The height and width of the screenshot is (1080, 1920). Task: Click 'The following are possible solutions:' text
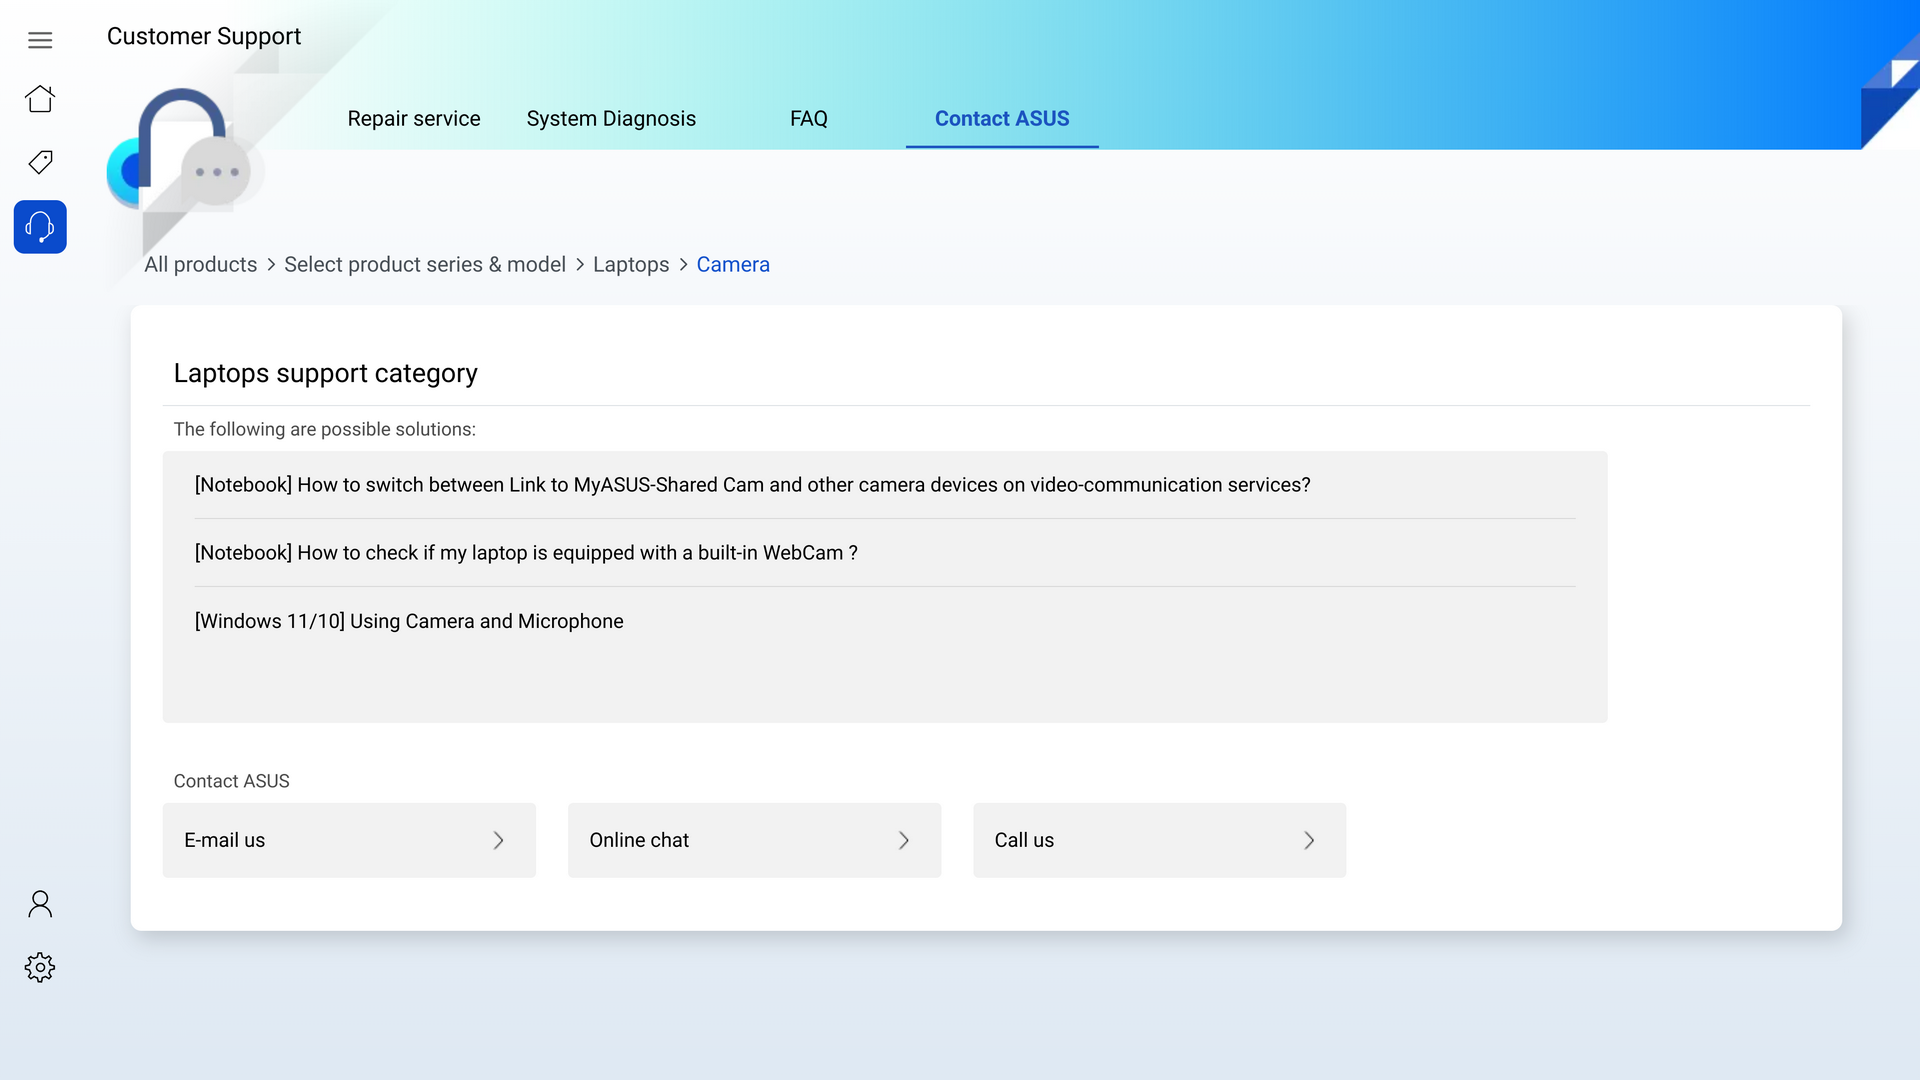[325, 429]
